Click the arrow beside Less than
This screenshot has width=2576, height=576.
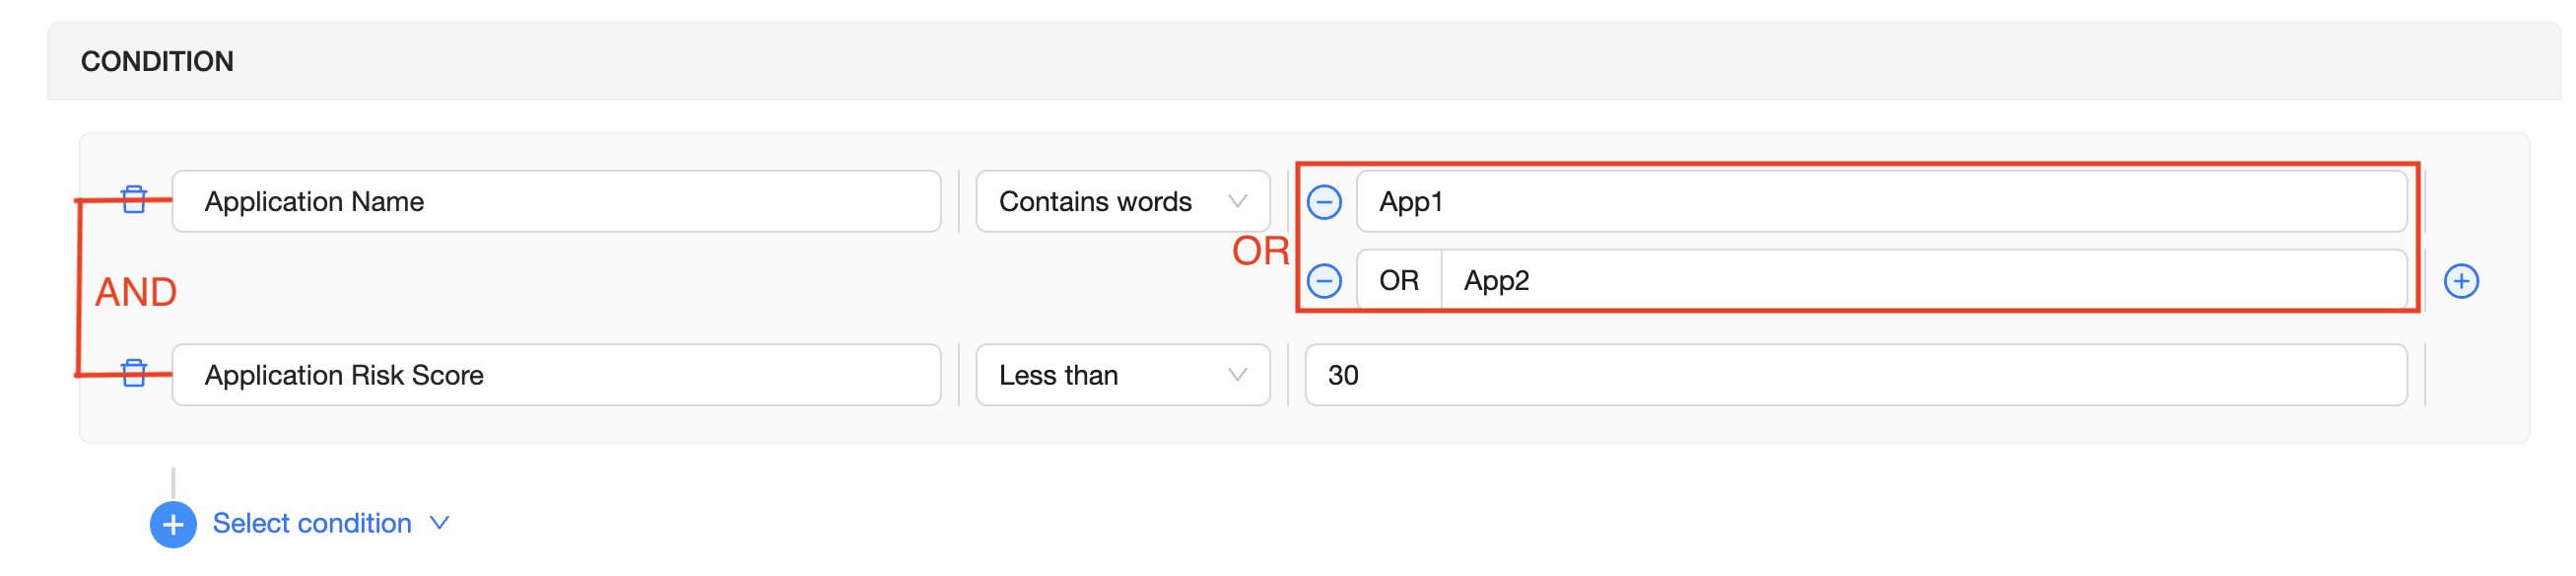click(x=1237, y=375)
